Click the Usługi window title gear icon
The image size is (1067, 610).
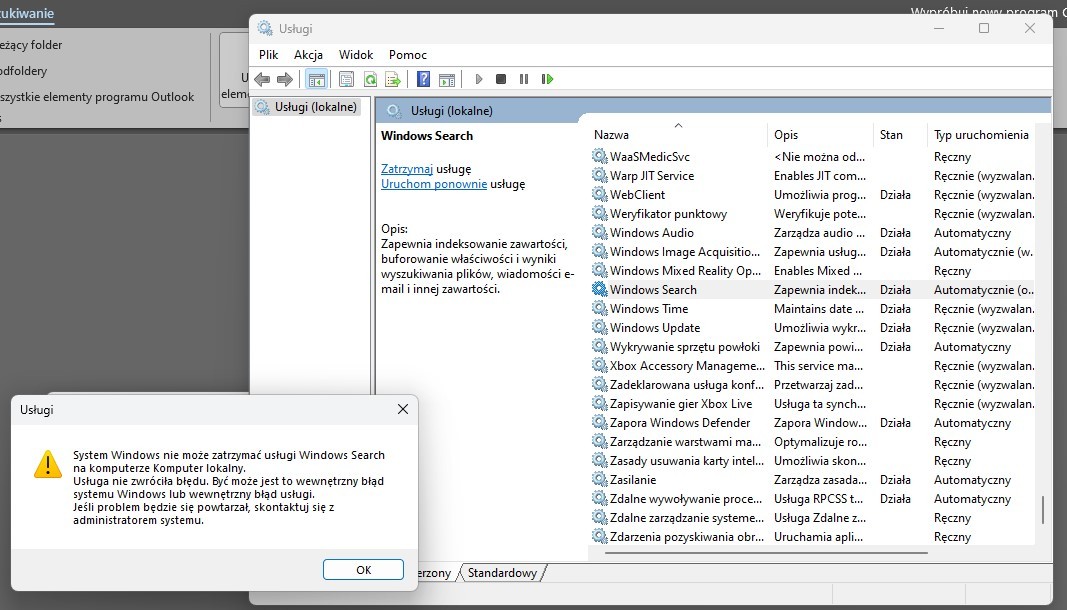pos(265,28)
